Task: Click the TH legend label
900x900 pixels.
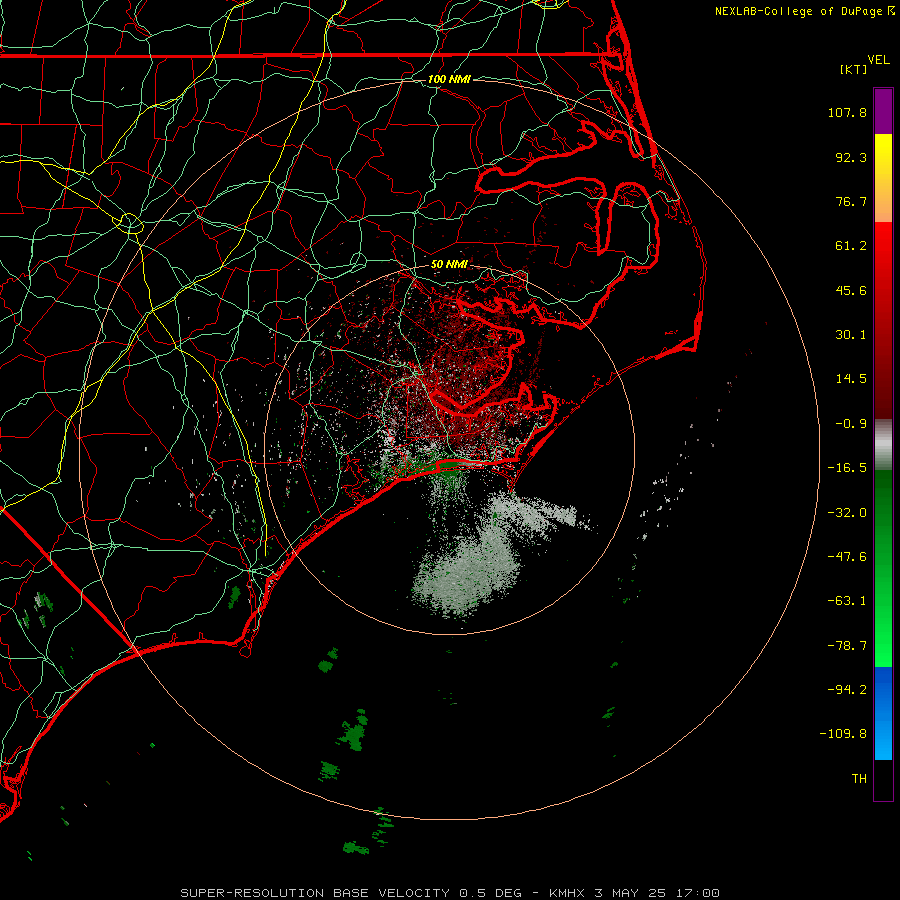Action: 859,779
